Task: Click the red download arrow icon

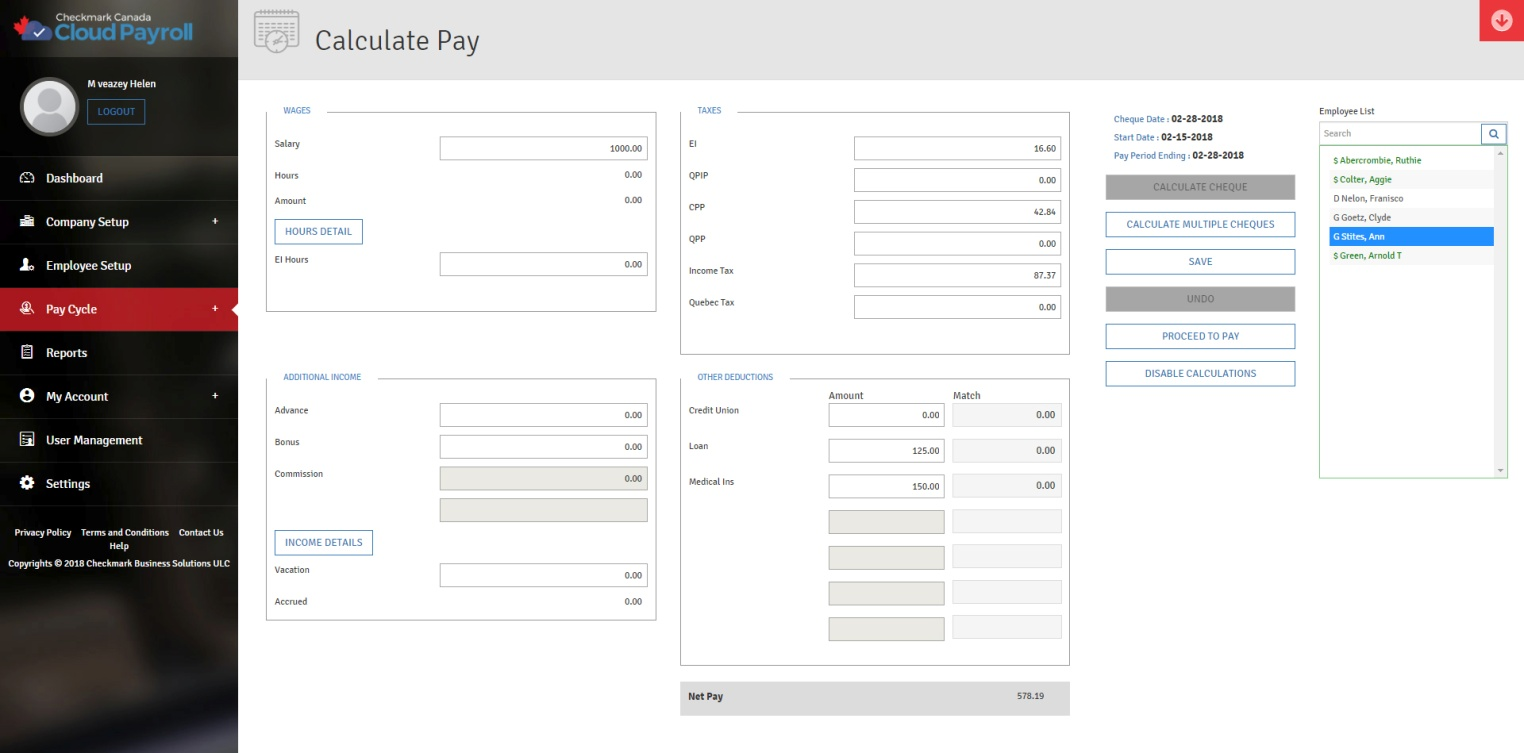Action: pos(1501,21)
